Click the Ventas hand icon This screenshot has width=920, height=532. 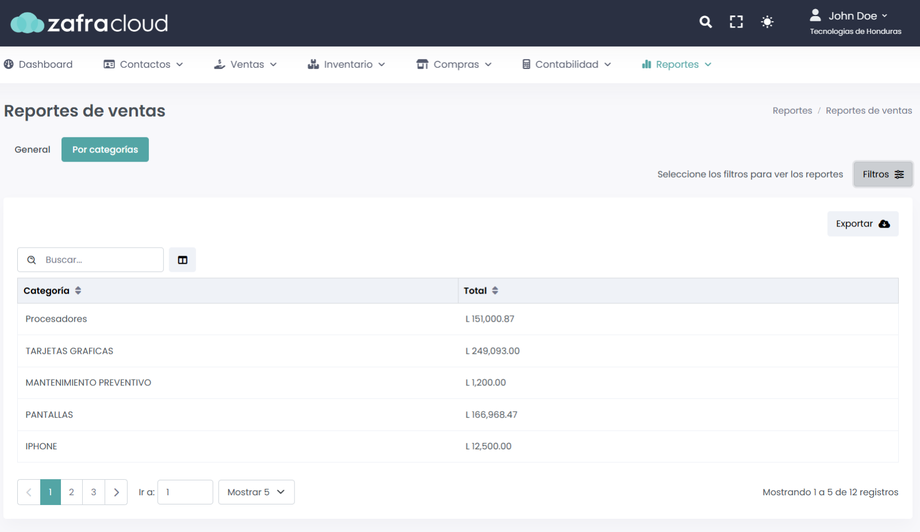point(219,65)
